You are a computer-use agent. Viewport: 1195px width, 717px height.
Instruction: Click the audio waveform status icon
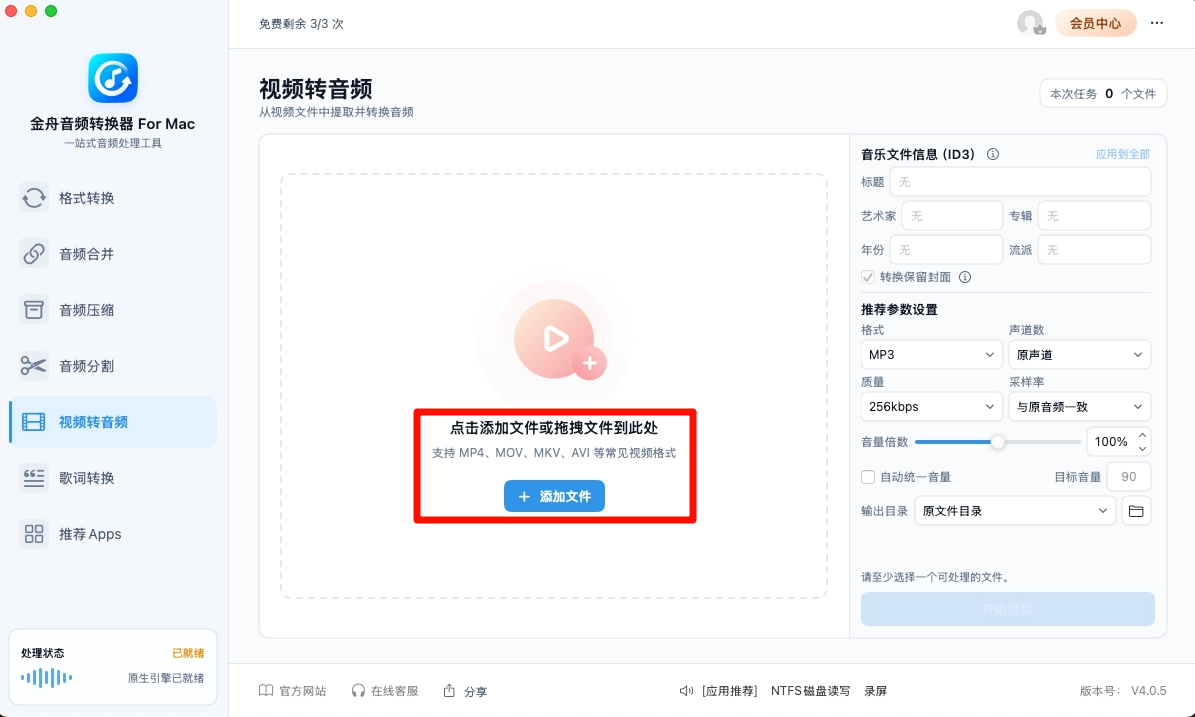click(46, 677)
